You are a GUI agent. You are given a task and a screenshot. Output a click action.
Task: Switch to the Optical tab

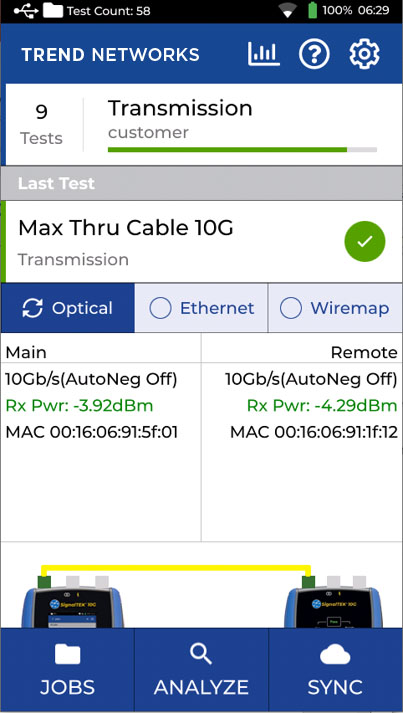pyautogui.click(x=68, y=308)
